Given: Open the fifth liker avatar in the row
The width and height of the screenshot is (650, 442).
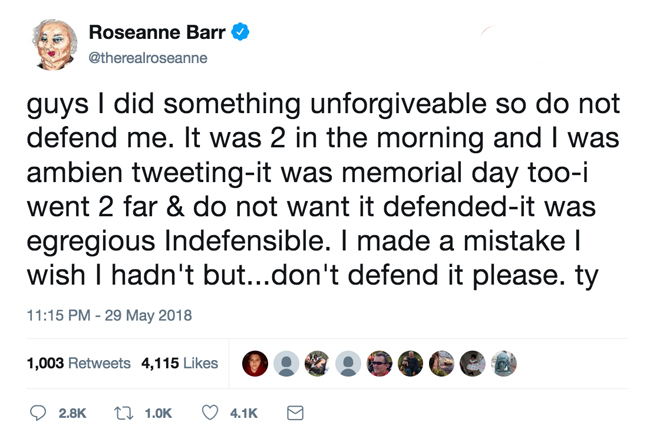Looking at the screenshot, I should click(379, 363).
